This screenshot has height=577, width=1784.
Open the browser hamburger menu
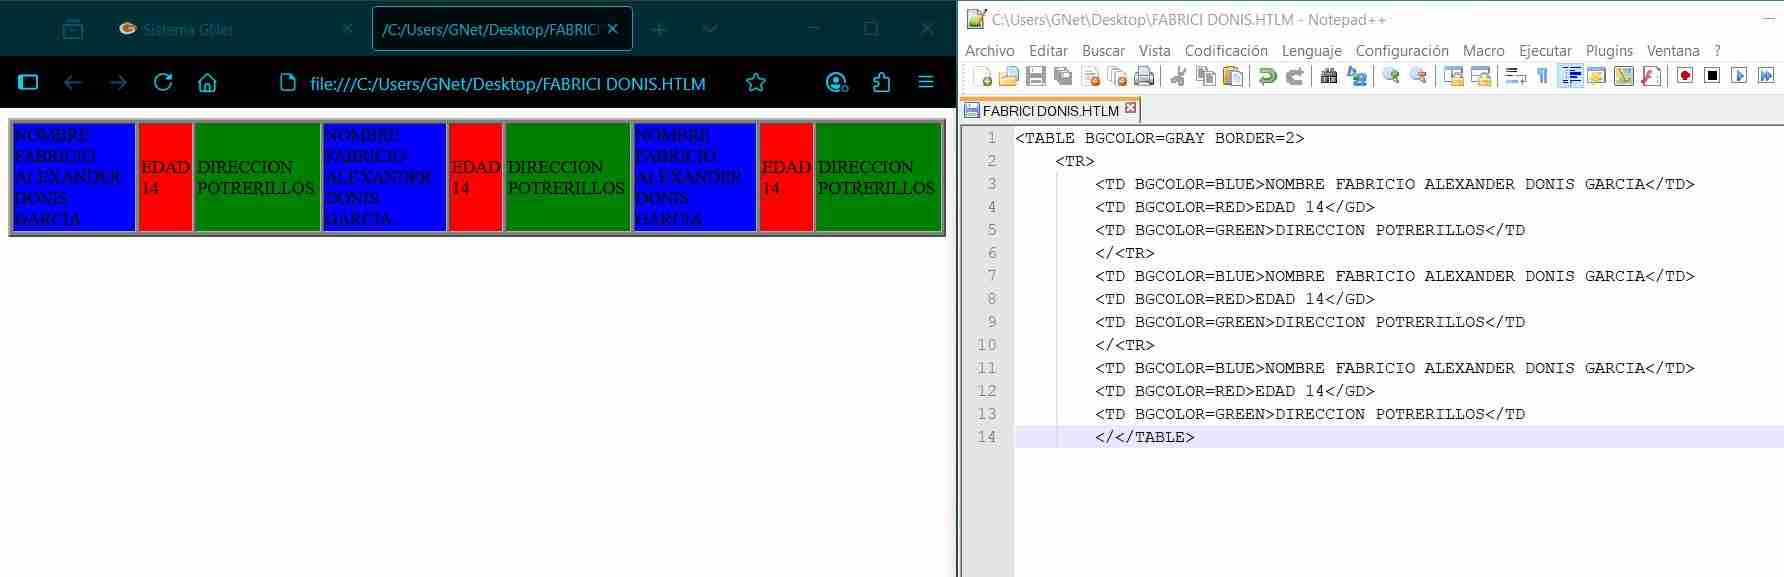click(x=926, y=83)
